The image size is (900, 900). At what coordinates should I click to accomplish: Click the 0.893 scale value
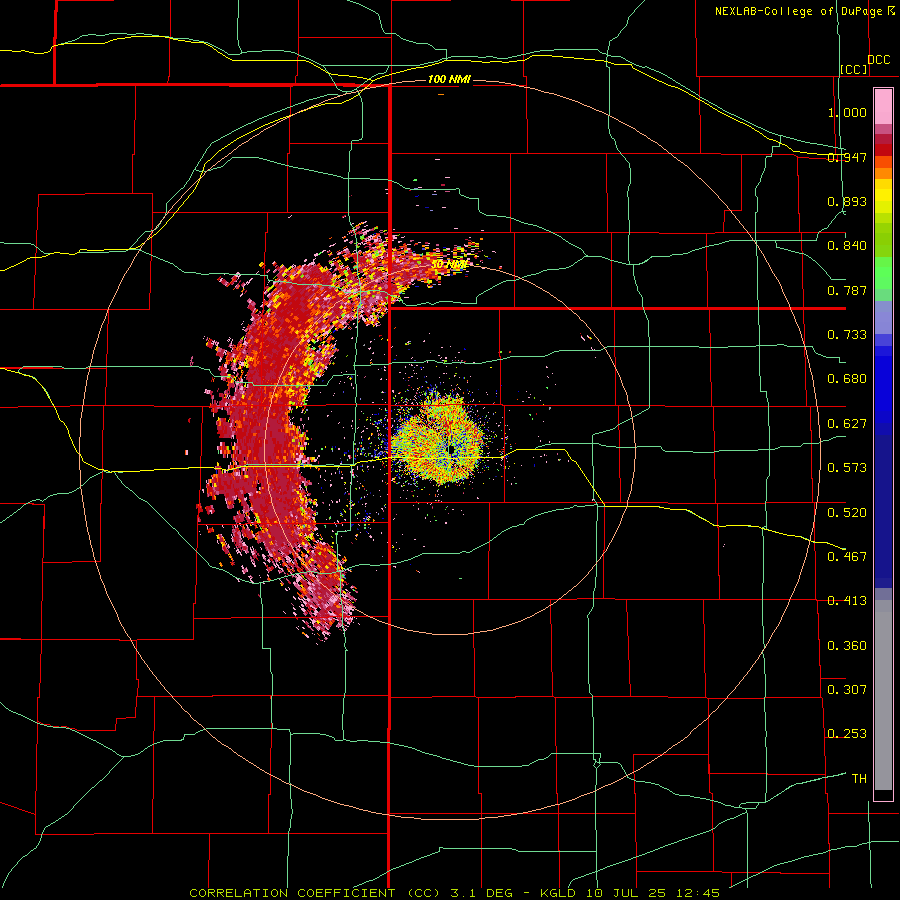(x=847, y=201)
